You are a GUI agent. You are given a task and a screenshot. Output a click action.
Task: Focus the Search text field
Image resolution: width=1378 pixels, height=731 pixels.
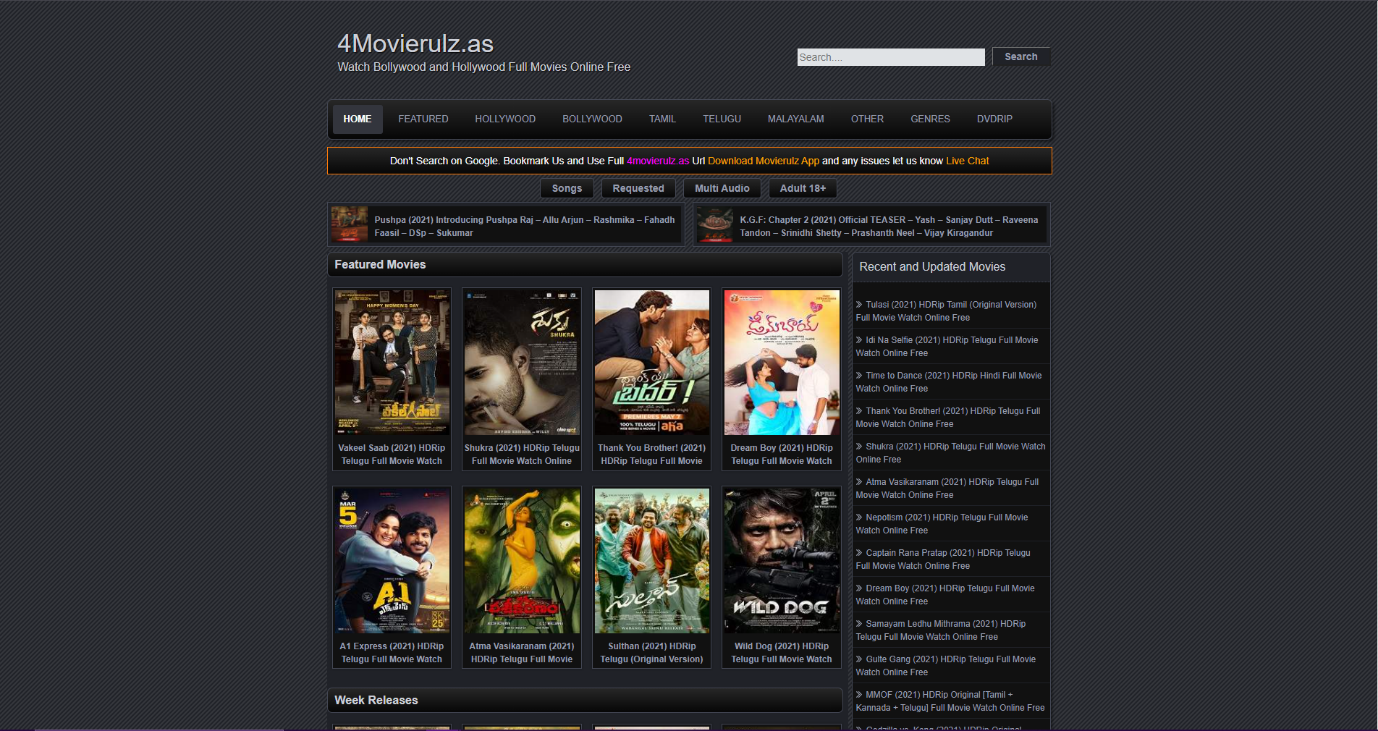[891, 57]
